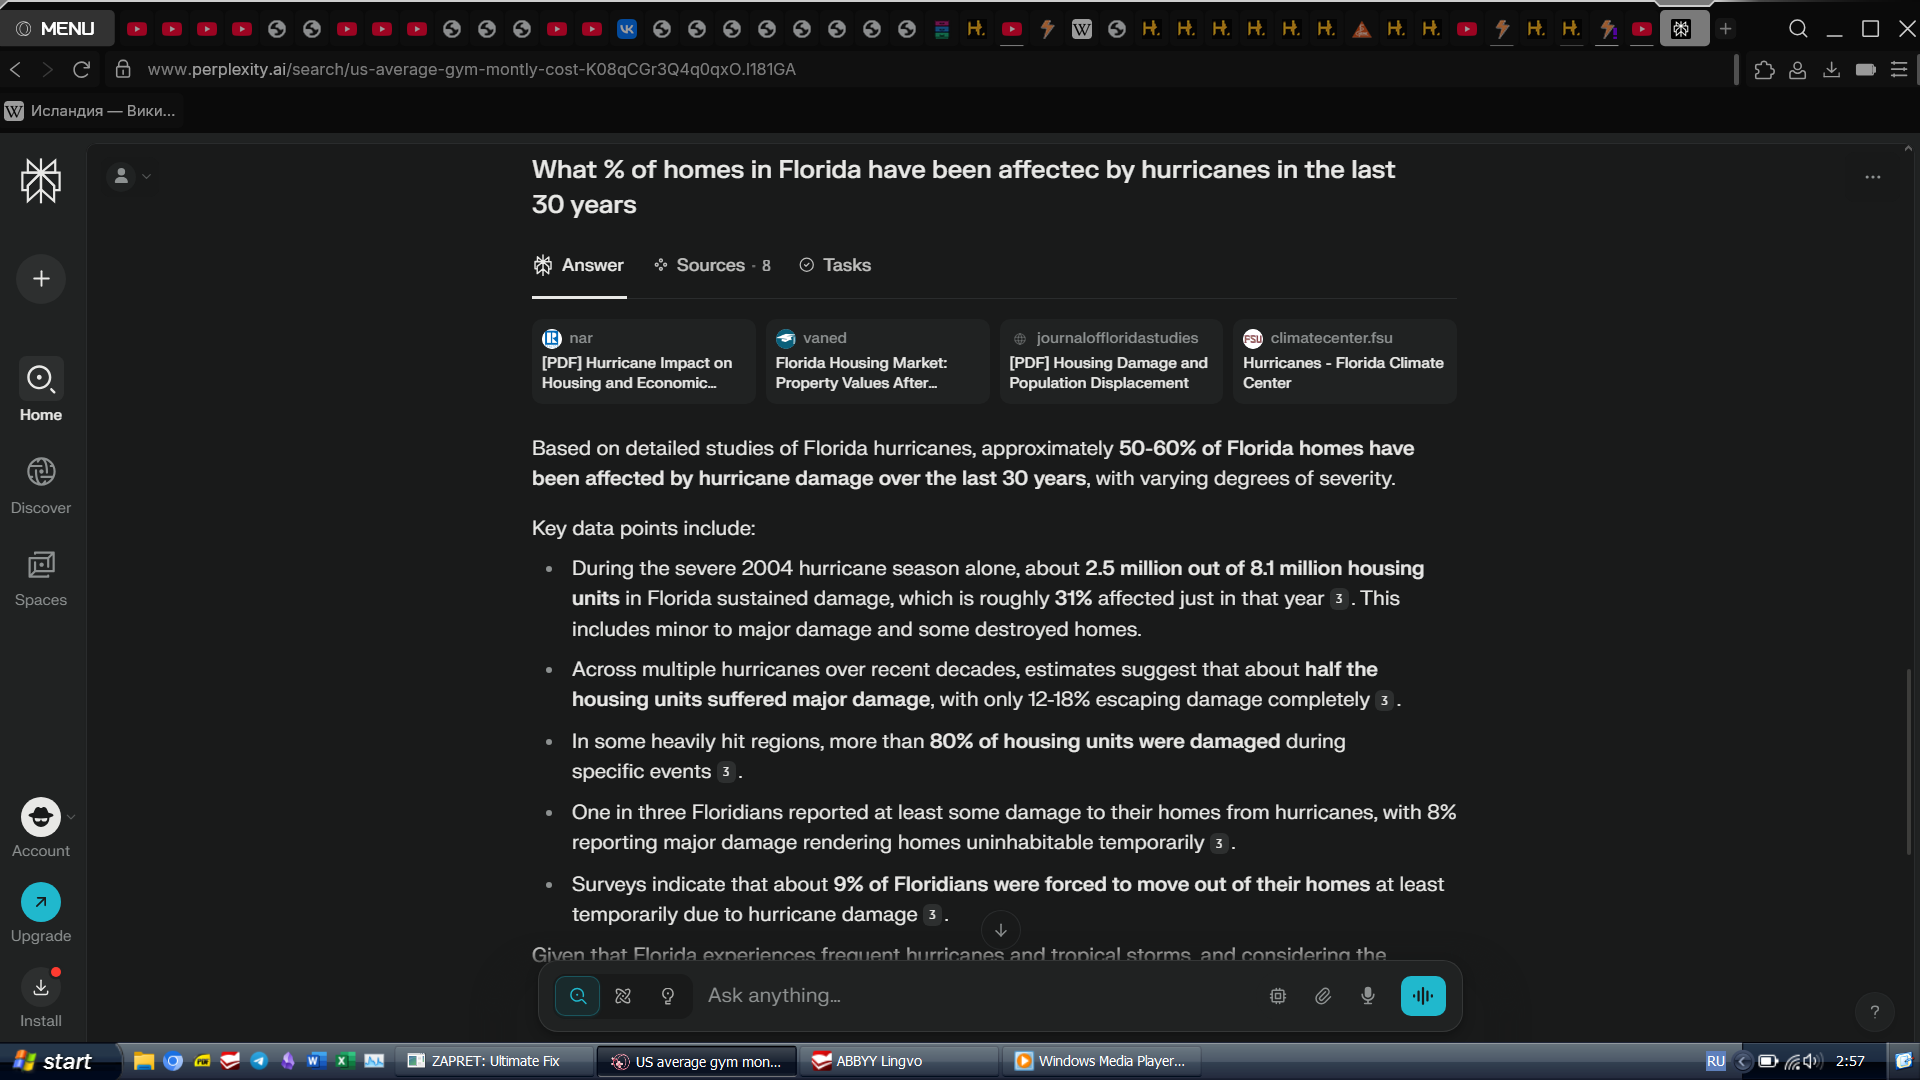The image size is (1920, 1080).
Task: Open the Discover section
Action: pos(41,485)
